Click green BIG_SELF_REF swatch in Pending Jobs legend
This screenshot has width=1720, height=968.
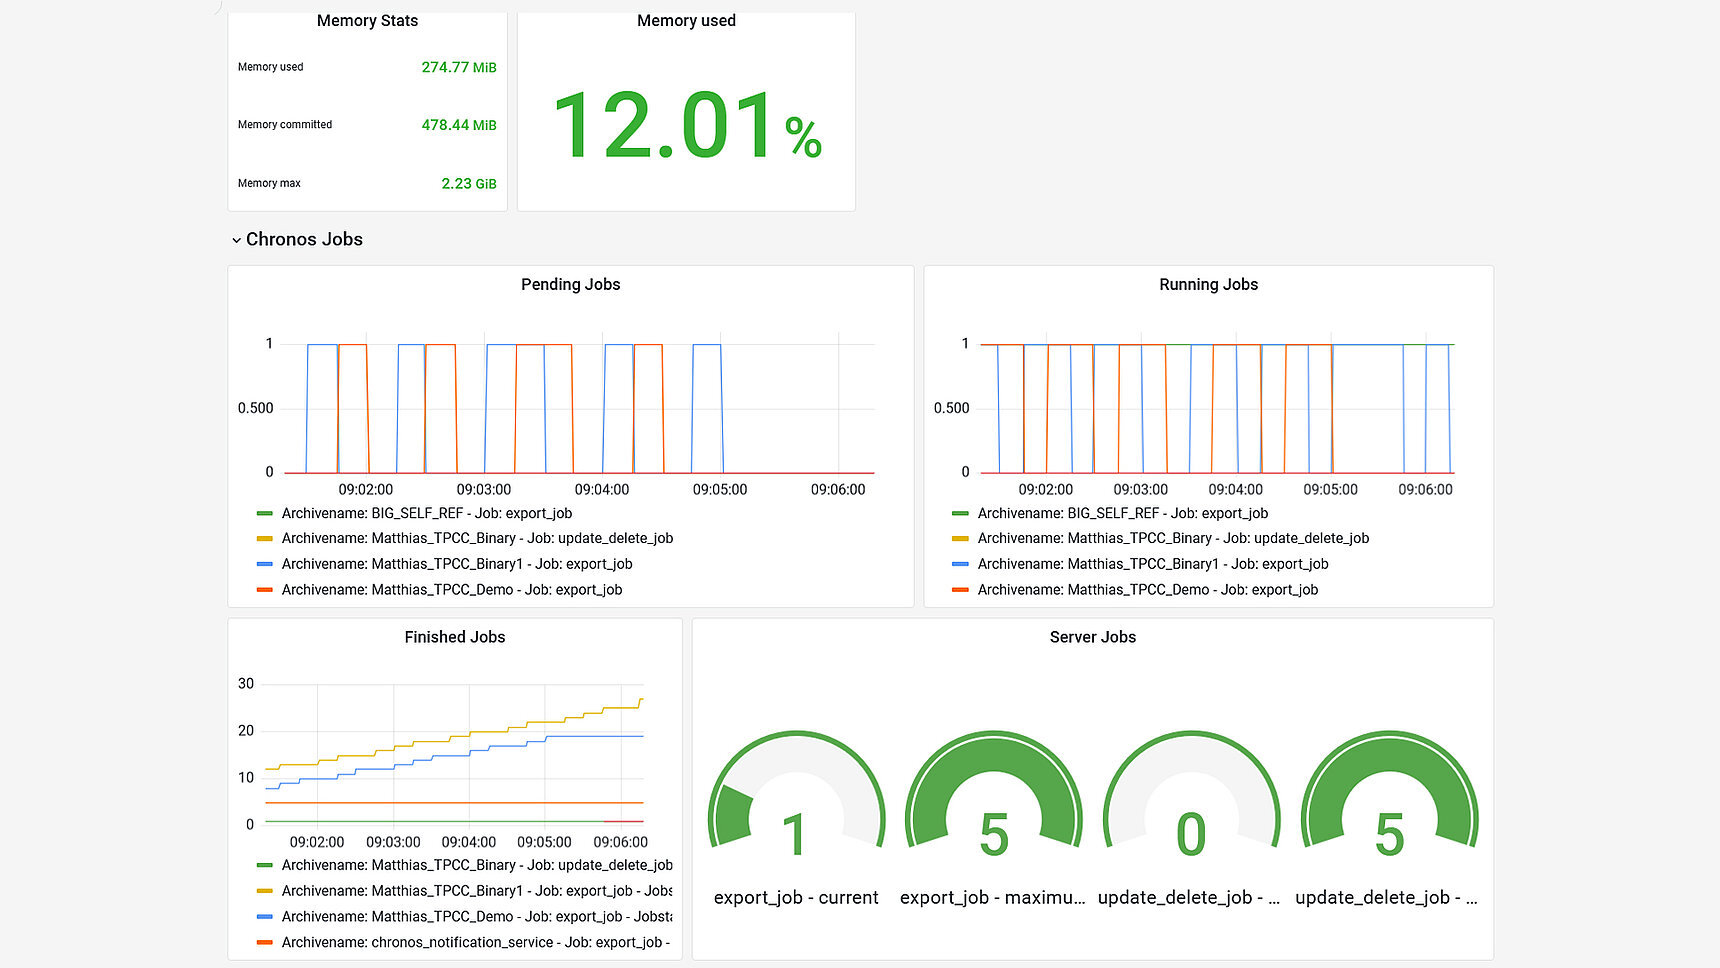tap(264, 513)
